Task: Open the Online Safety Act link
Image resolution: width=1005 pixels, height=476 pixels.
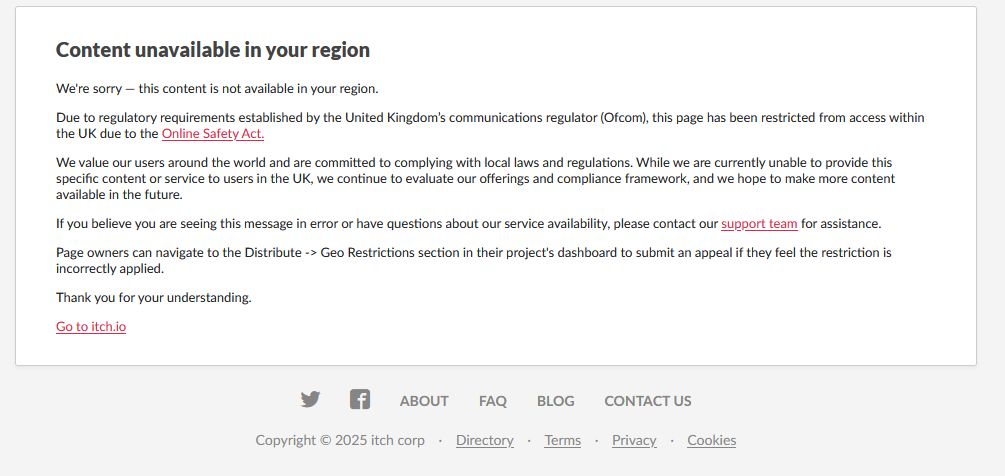Action: (213, 133)
